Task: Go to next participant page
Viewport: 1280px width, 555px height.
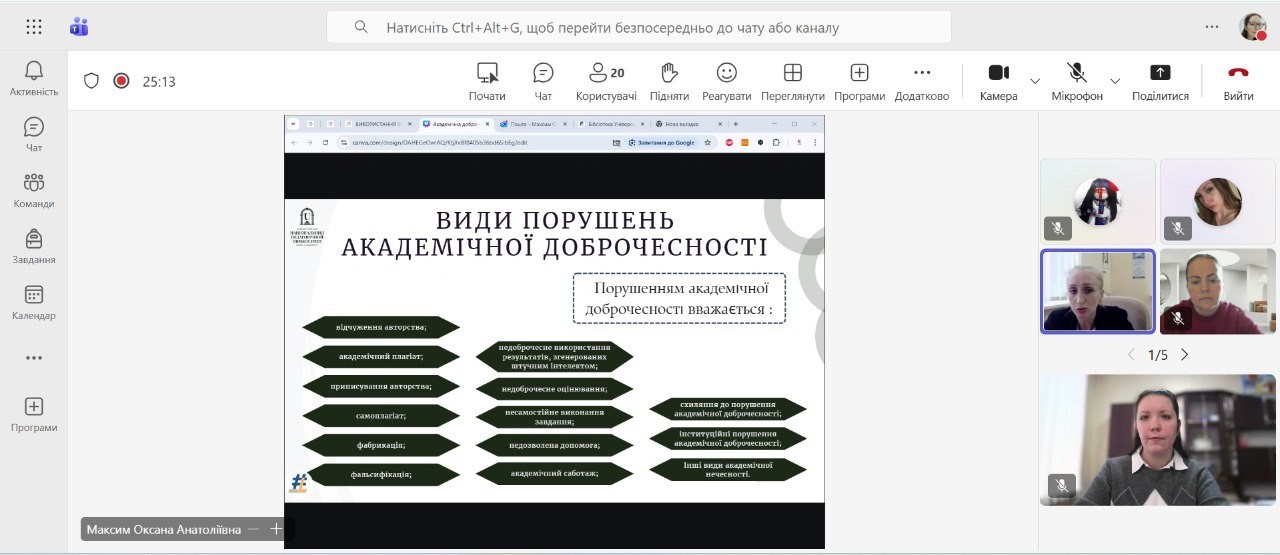Action: click(1185, 355)
